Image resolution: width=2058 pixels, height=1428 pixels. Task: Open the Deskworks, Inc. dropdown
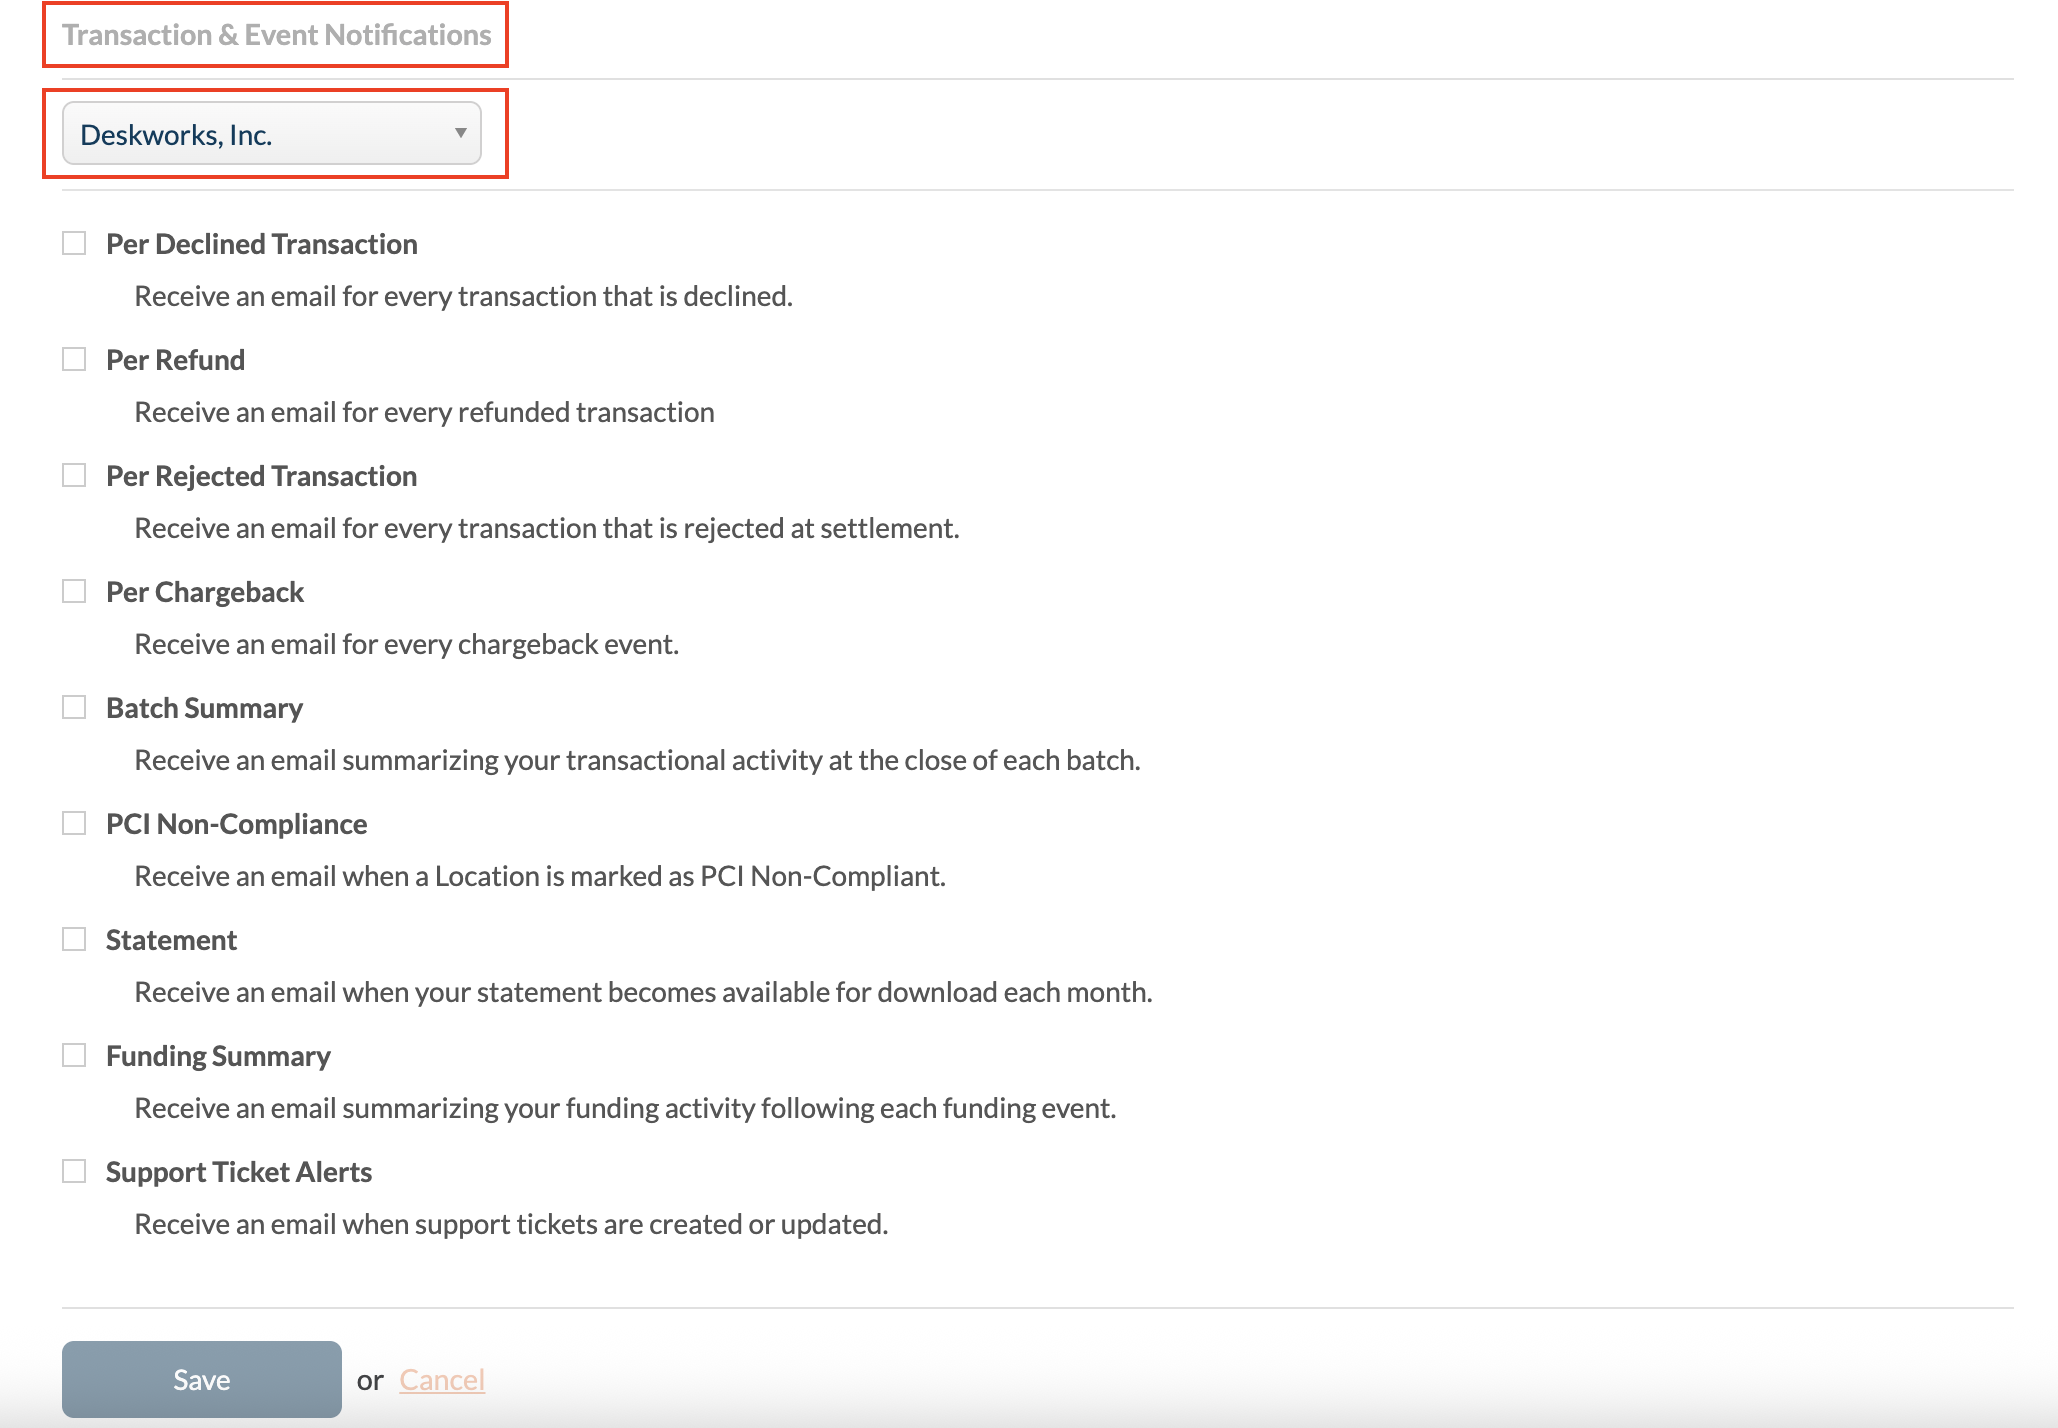(271, 134)
